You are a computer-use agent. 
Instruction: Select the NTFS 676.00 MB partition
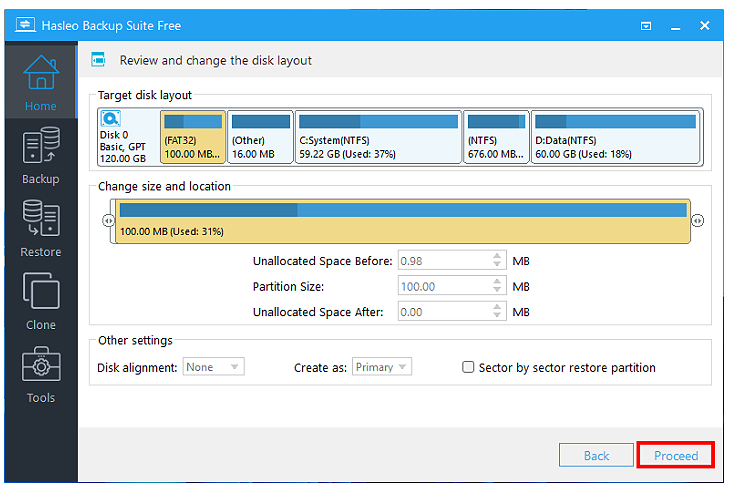(496, 137)
